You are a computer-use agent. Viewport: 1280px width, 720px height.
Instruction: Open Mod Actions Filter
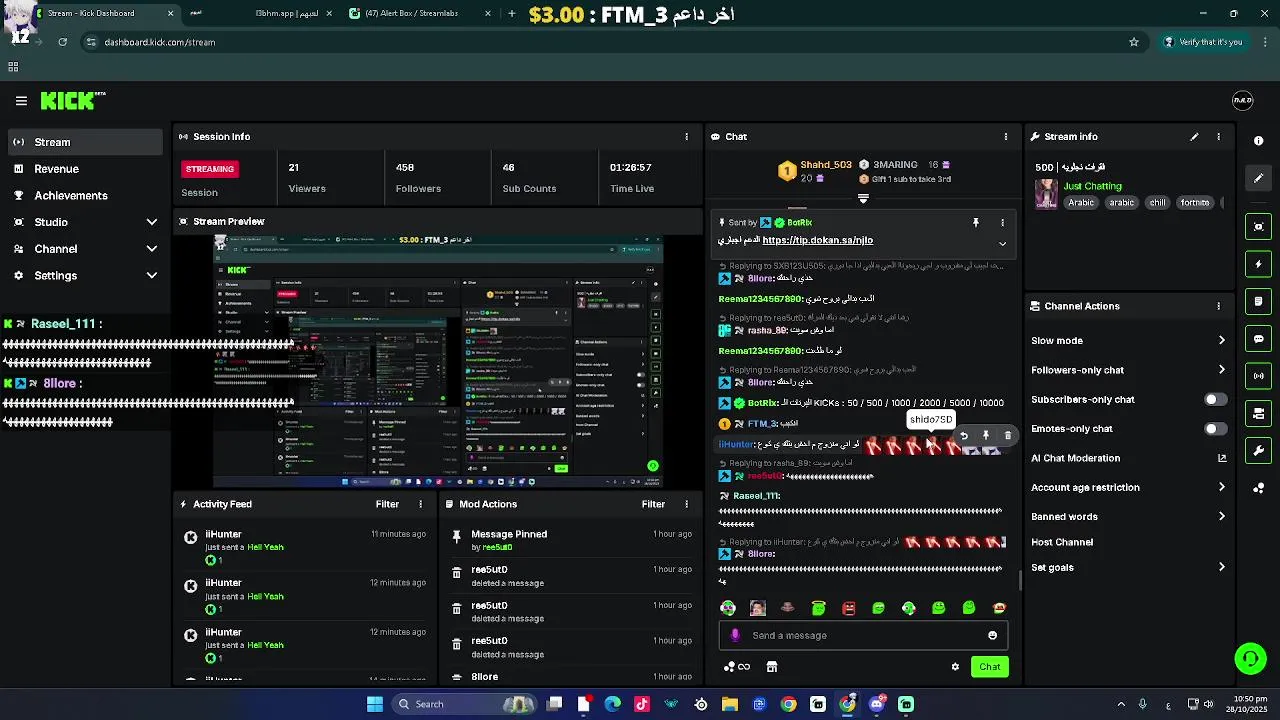pos(653,505)
